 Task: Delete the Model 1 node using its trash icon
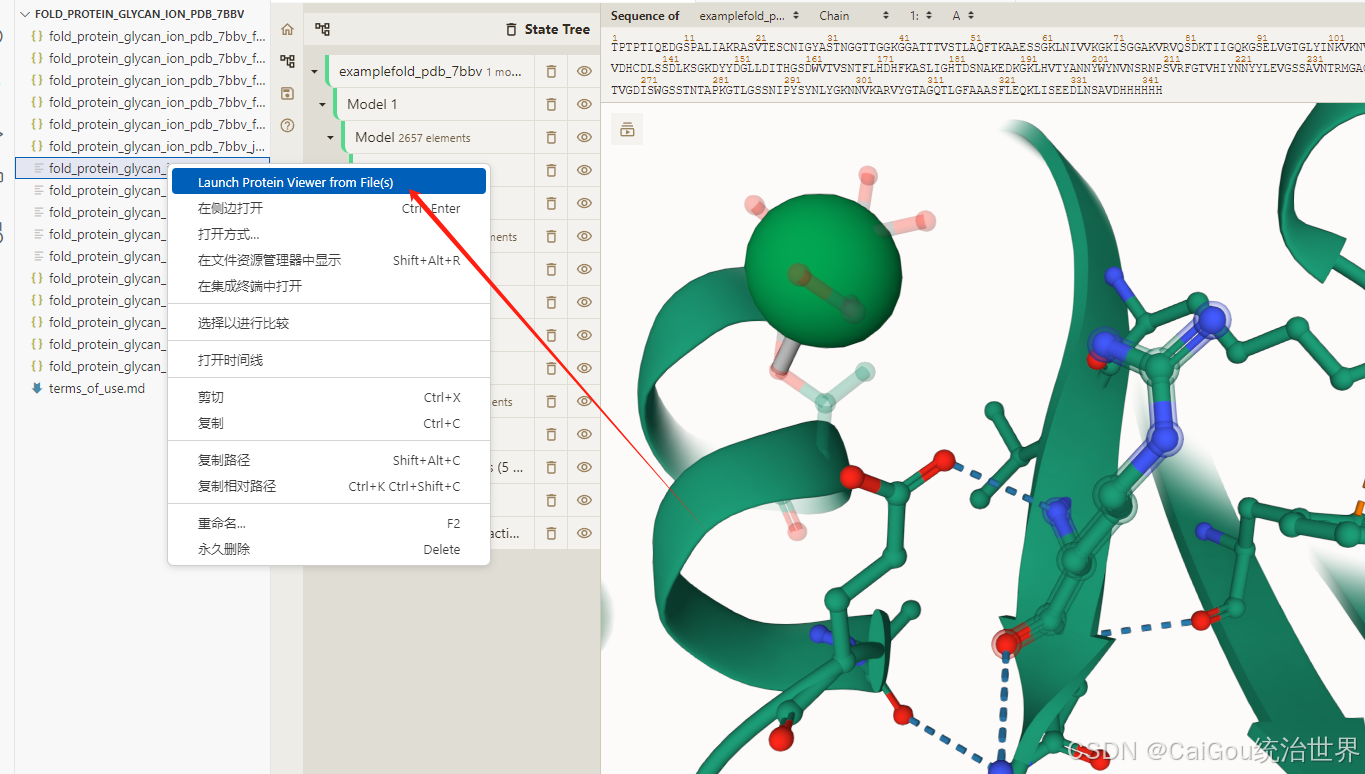coord(551,103)
